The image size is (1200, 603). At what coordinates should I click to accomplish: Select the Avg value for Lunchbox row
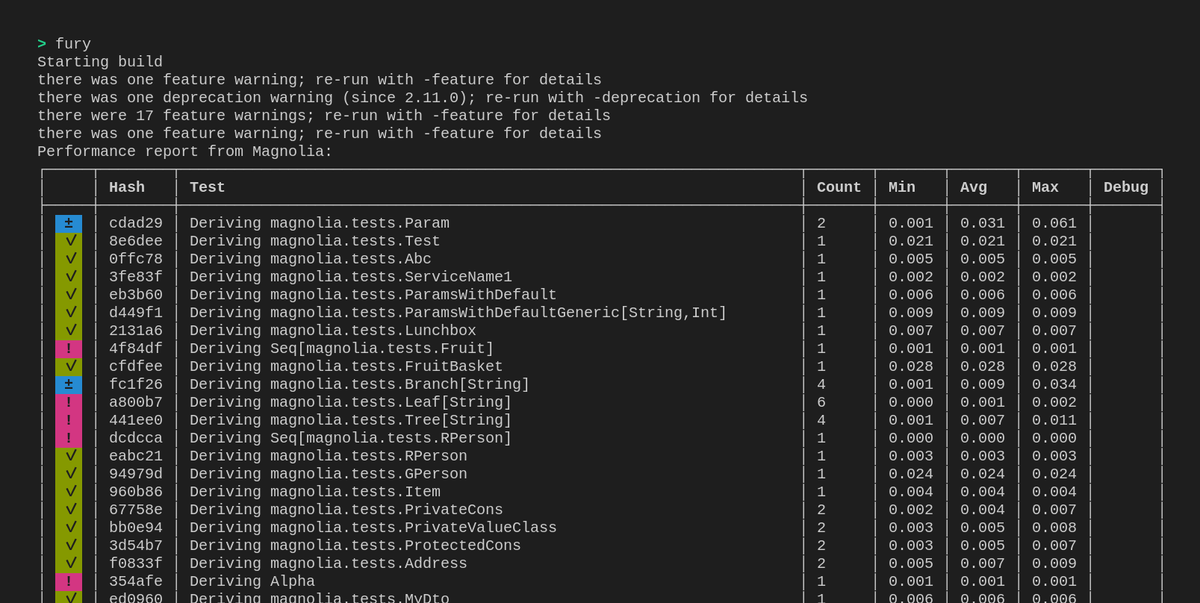coord(980,330)
